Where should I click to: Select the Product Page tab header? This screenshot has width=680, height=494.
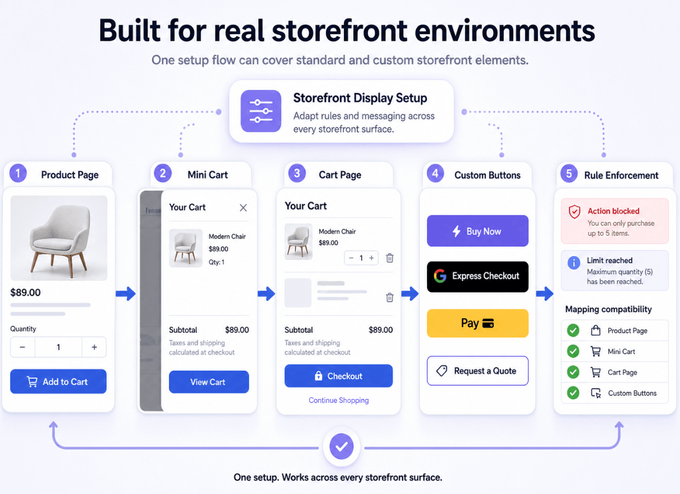[x=58, y=175]
